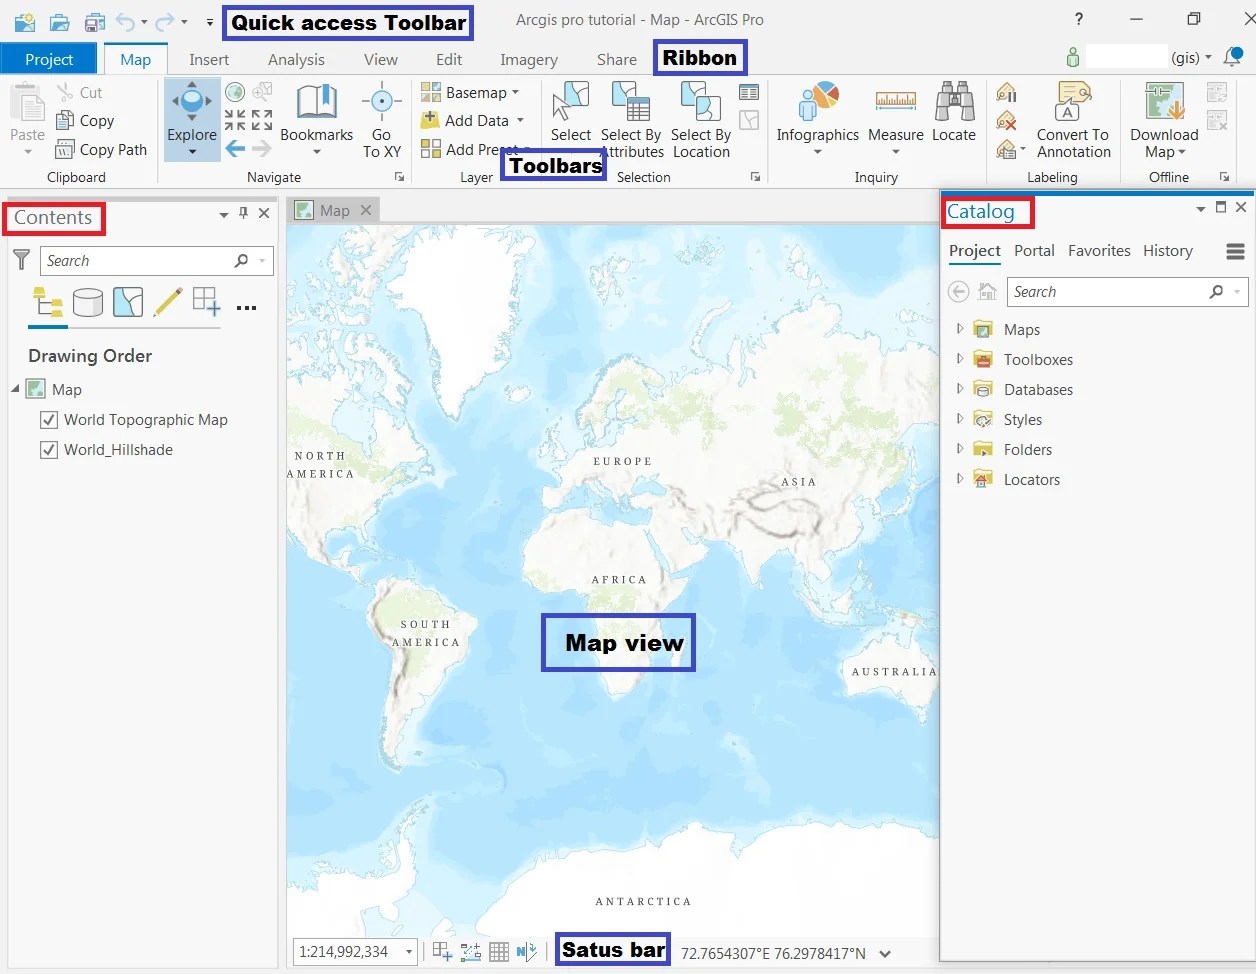Uncheck the World_Hillshade layer
Screen dimensions: 1256x974
pyautogui.click(x=47, y=449)
